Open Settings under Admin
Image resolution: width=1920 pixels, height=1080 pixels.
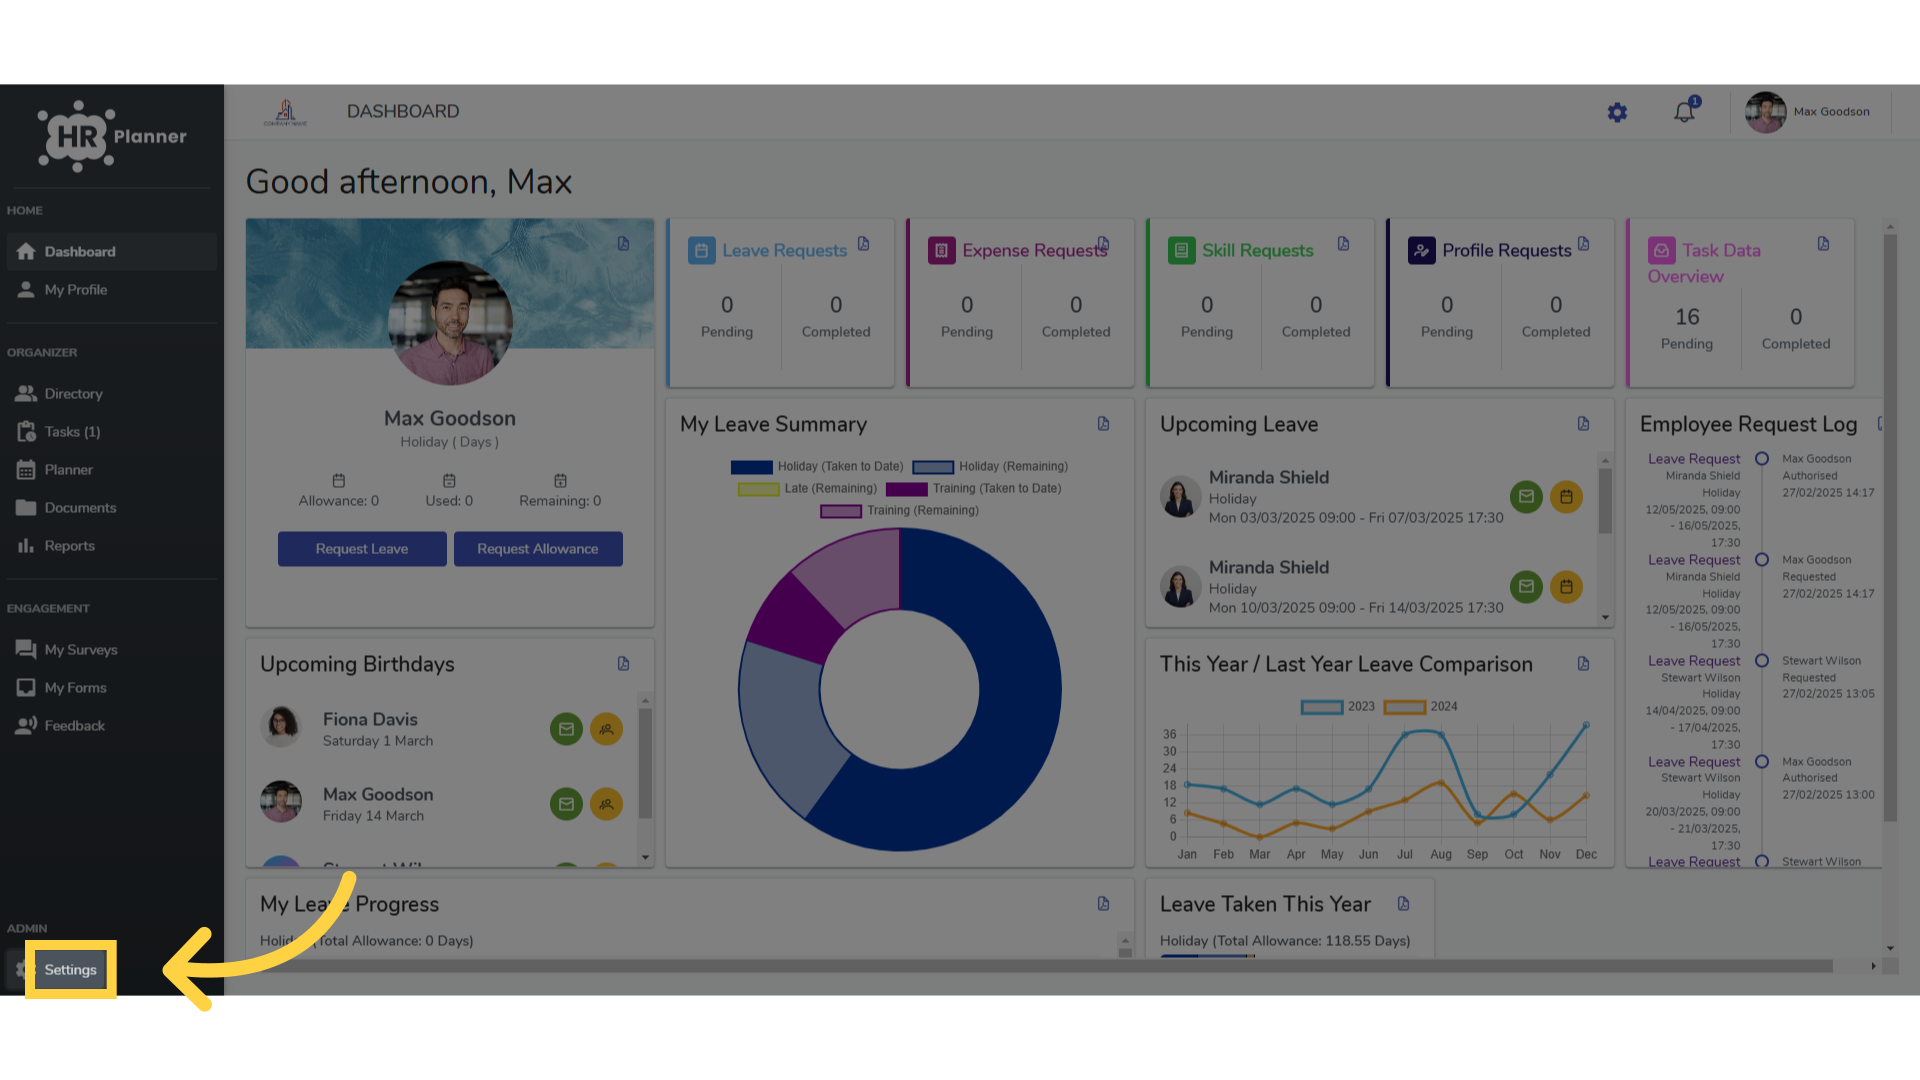coord(70,970)
